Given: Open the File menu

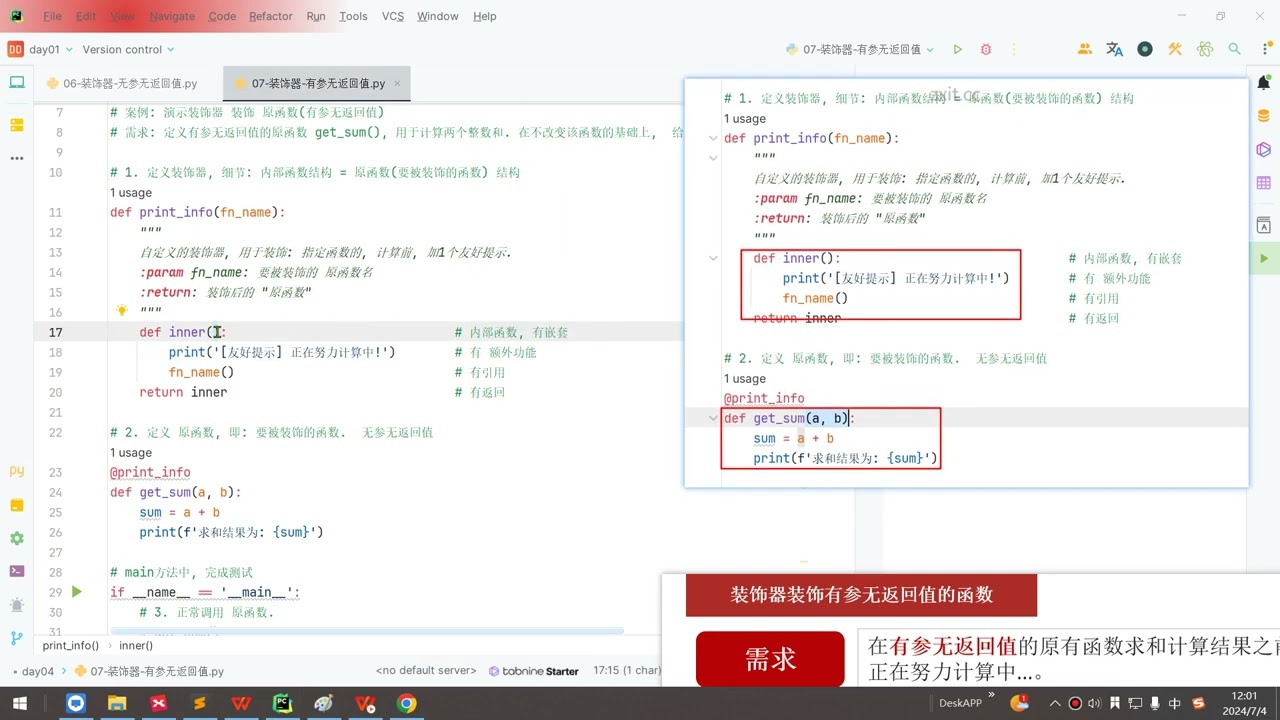Looking at the screenshot, I should point(52,16).
